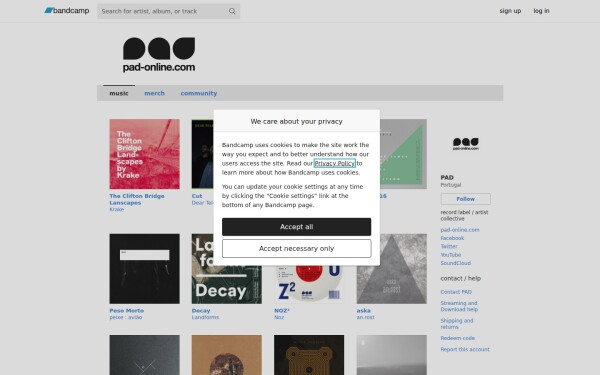Open the brown circle album cover in bottom row
The image size is (600, 375).
coord(227,355)
